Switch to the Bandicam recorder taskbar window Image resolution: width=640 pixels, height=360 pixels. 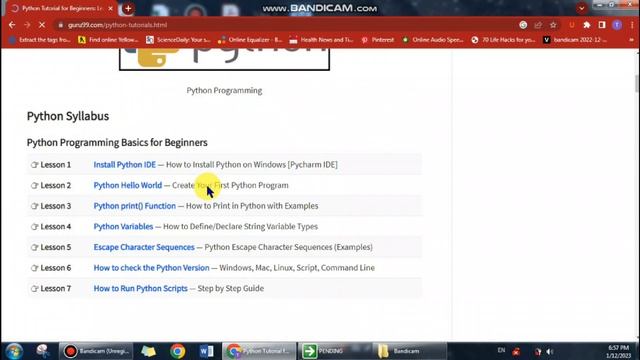tap(96, 351)
